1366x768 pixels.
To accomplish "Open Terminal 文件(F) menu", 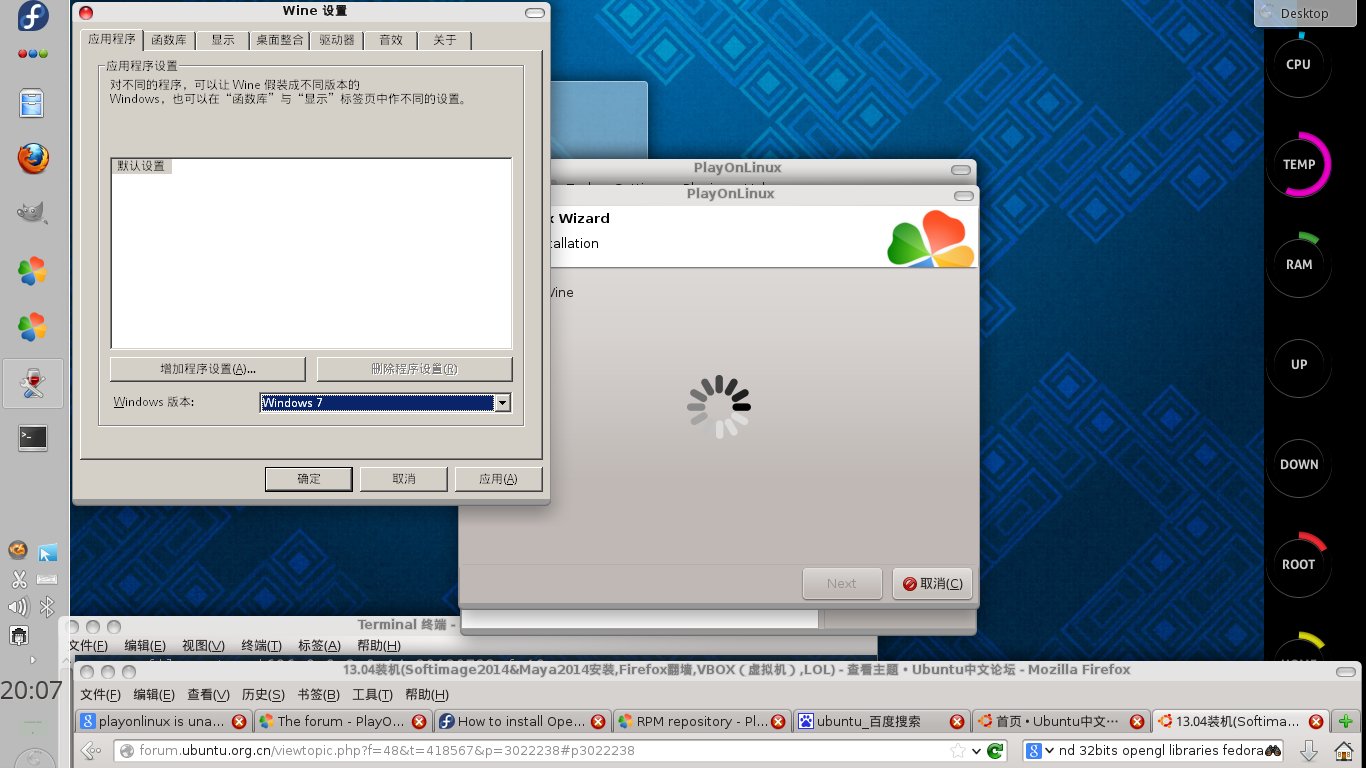I will (x=88, y=646).
